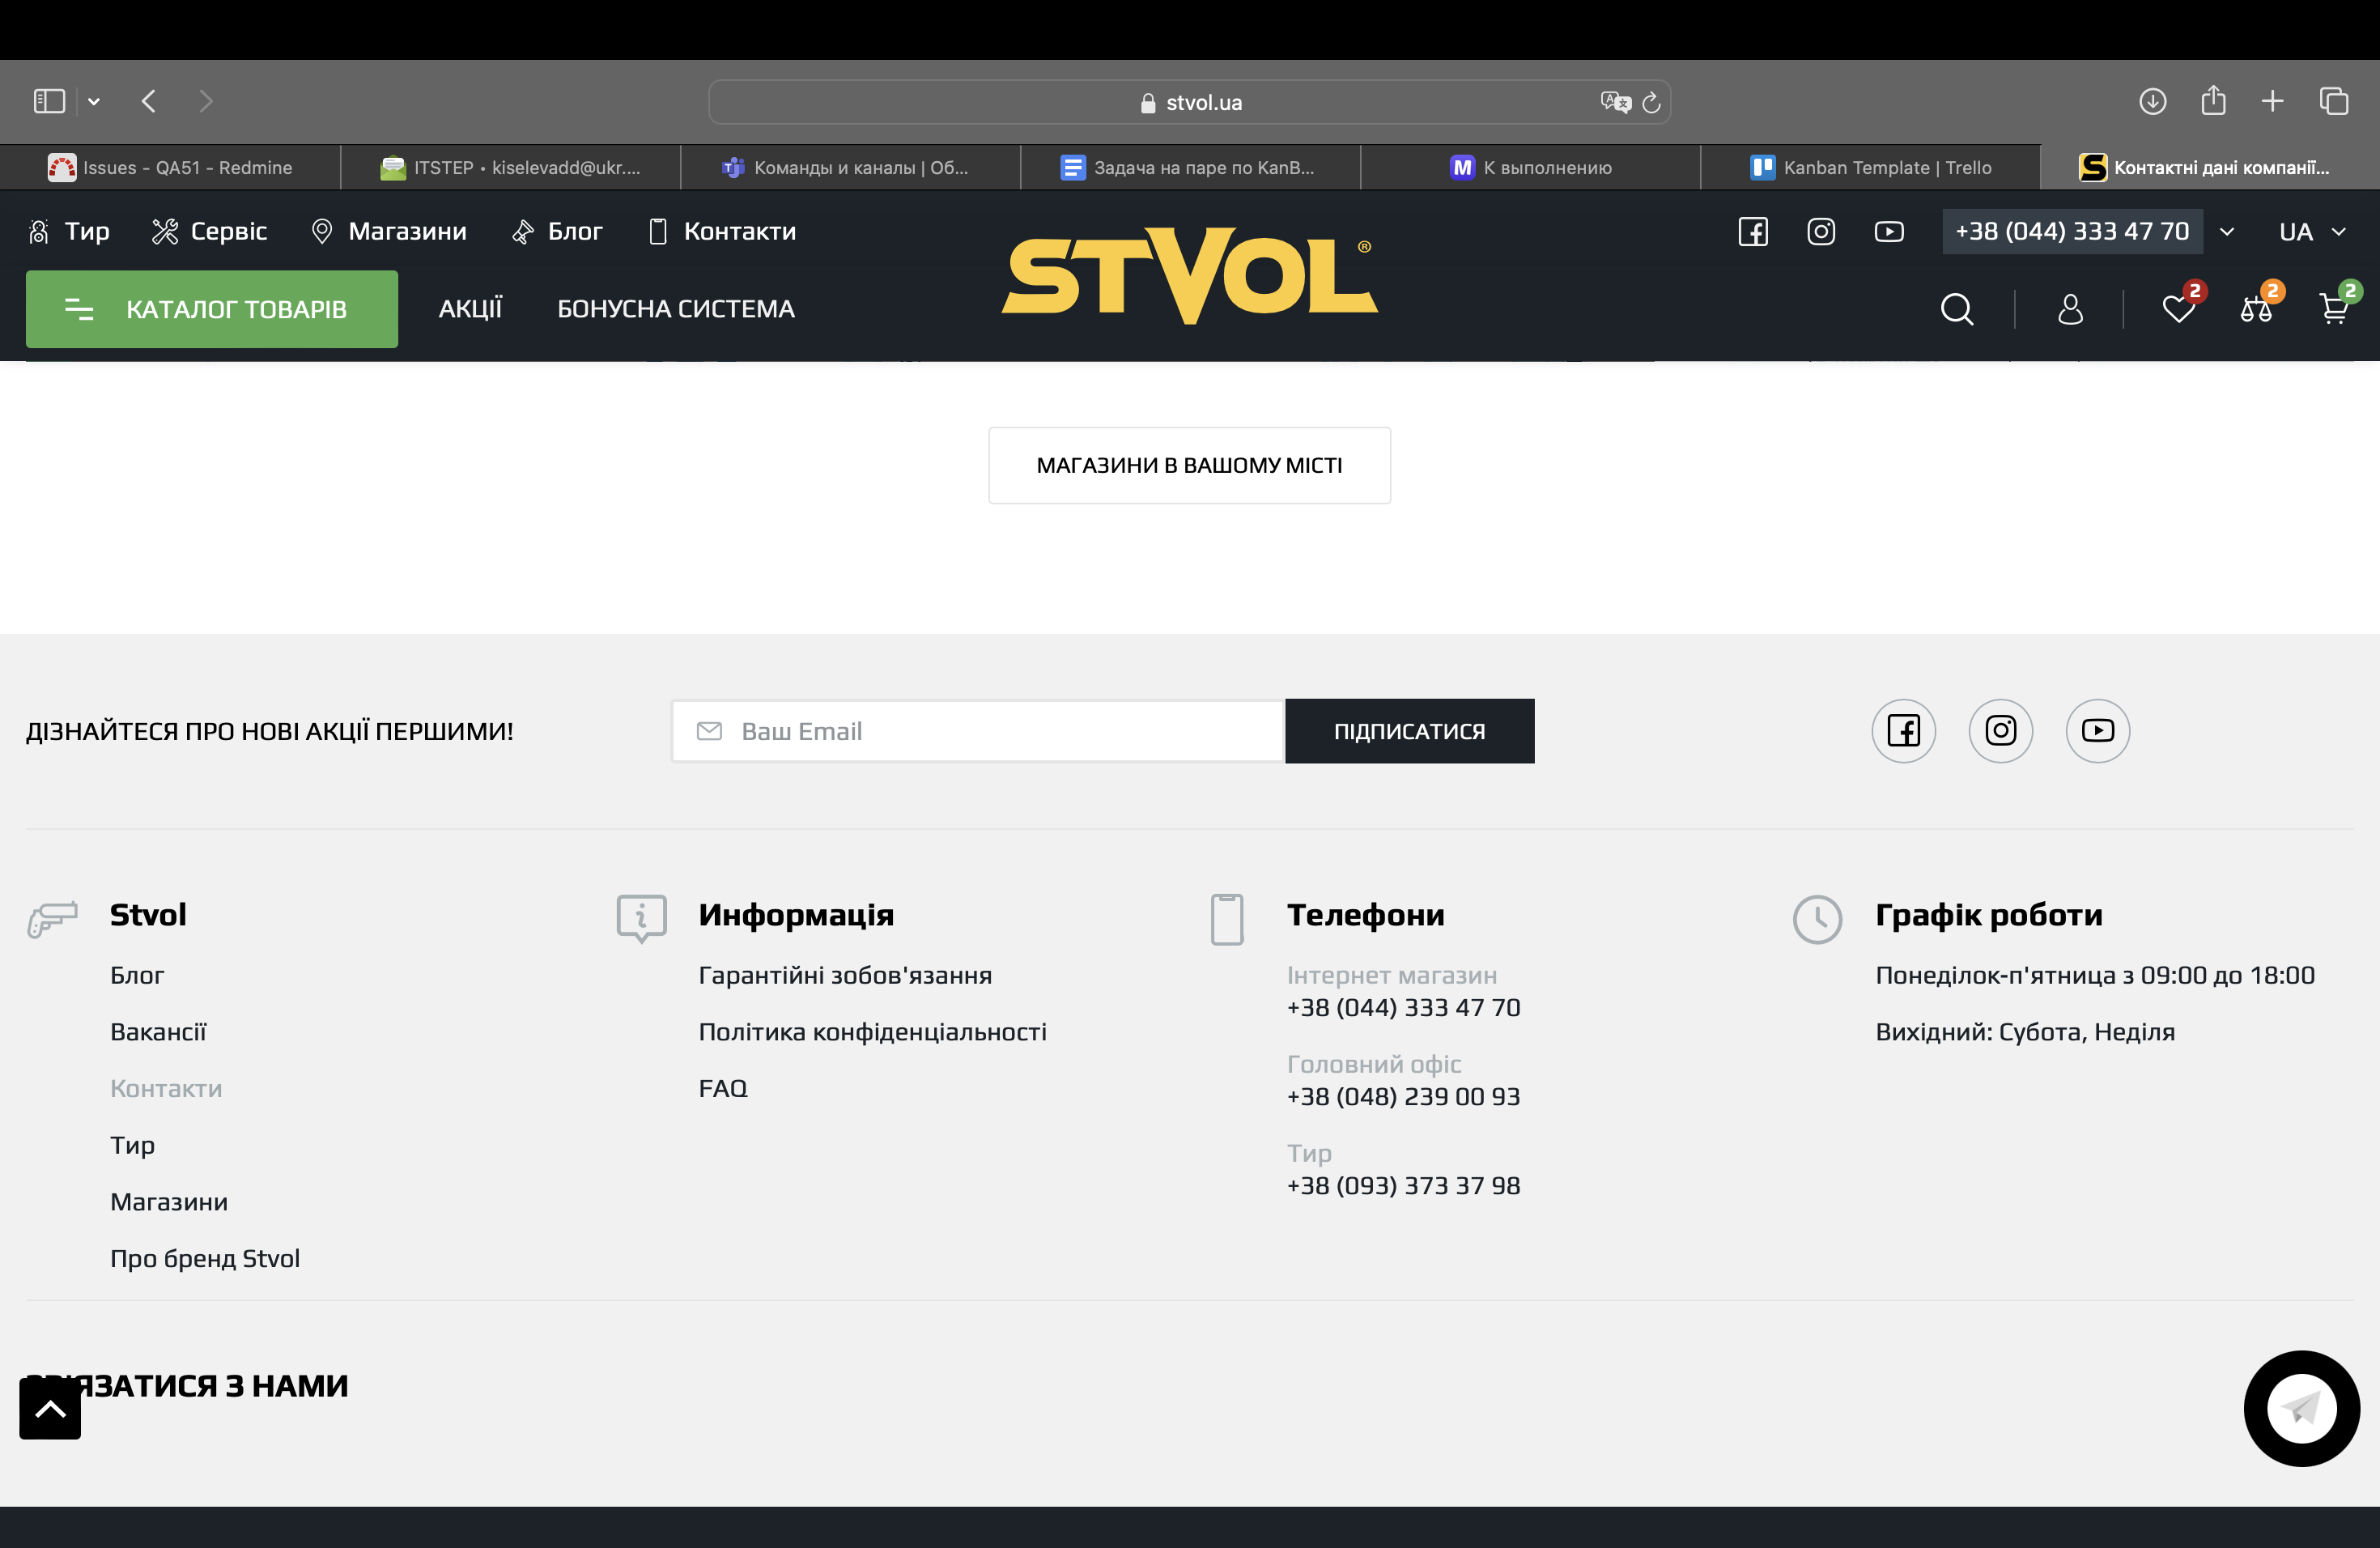Open the wishlist heart icon
This screenshot has width=2380, height=1548.
point(2177,309)
